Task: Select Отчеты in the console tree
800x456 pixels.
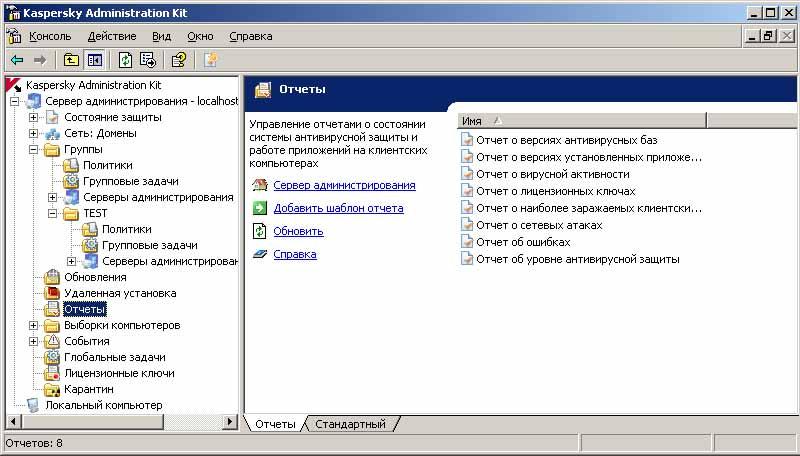Action: coord(85,309)
